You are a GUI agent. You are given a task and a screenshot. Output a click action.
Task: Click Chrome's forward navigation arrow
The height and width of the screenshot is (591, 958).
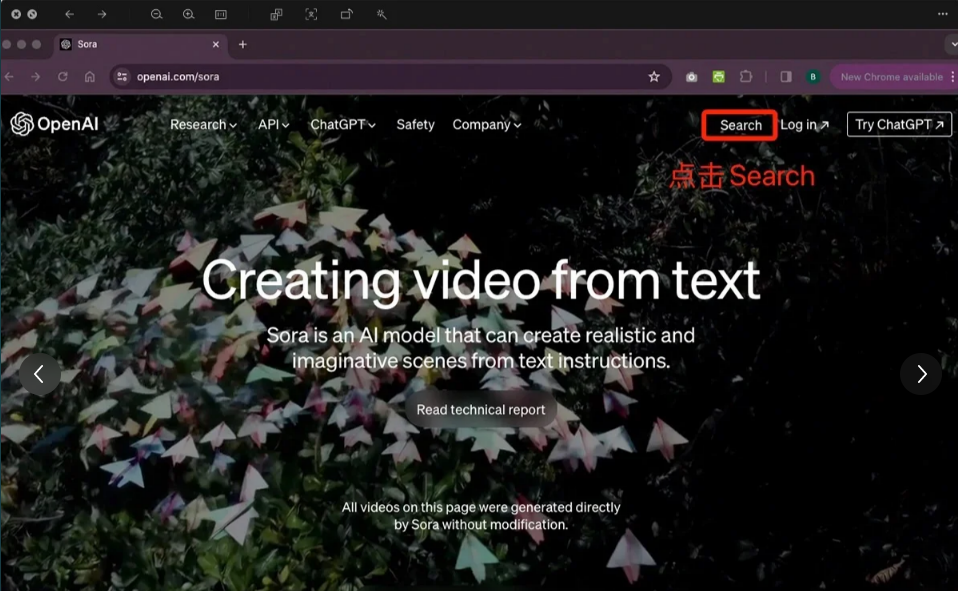point(35,76)
